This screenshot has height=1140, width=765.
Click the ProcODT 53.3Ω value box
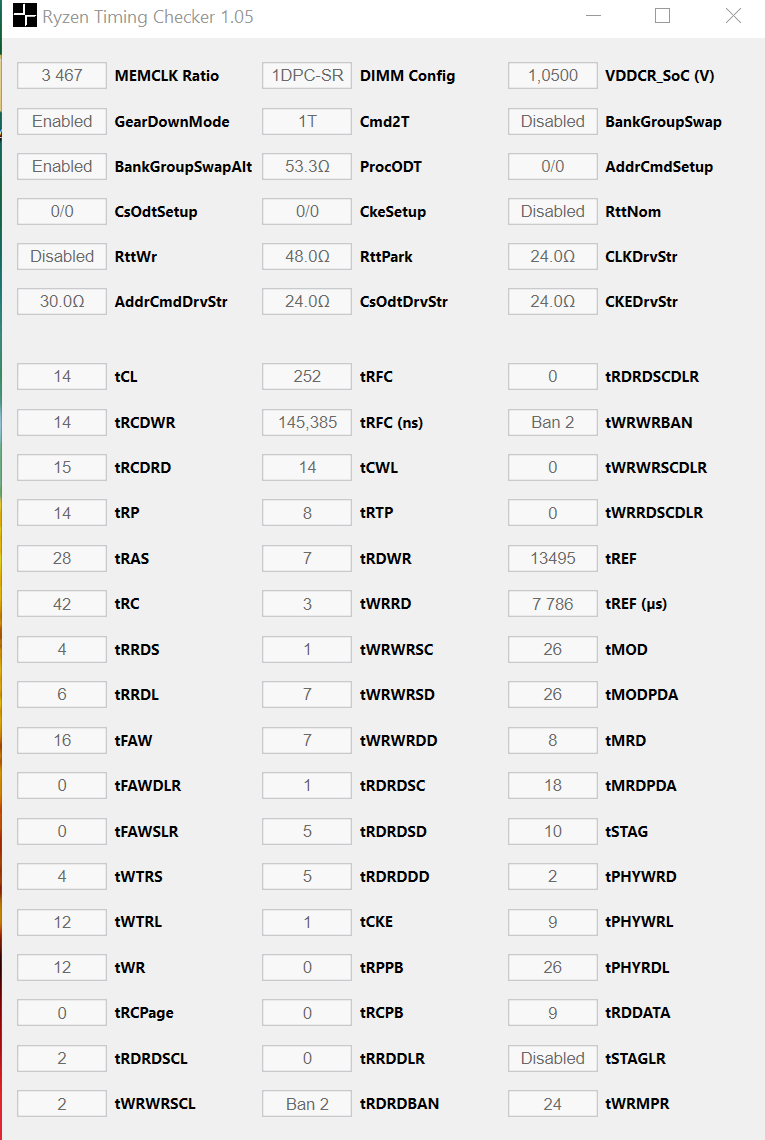[307, 166]
